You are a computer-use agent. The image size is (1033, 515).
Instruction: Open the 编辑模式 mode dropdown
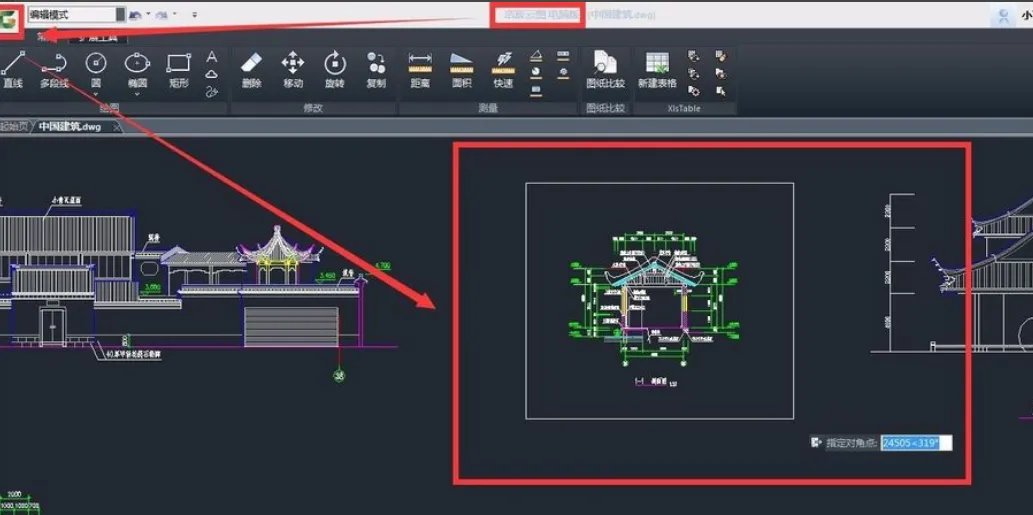coord(120,15)
